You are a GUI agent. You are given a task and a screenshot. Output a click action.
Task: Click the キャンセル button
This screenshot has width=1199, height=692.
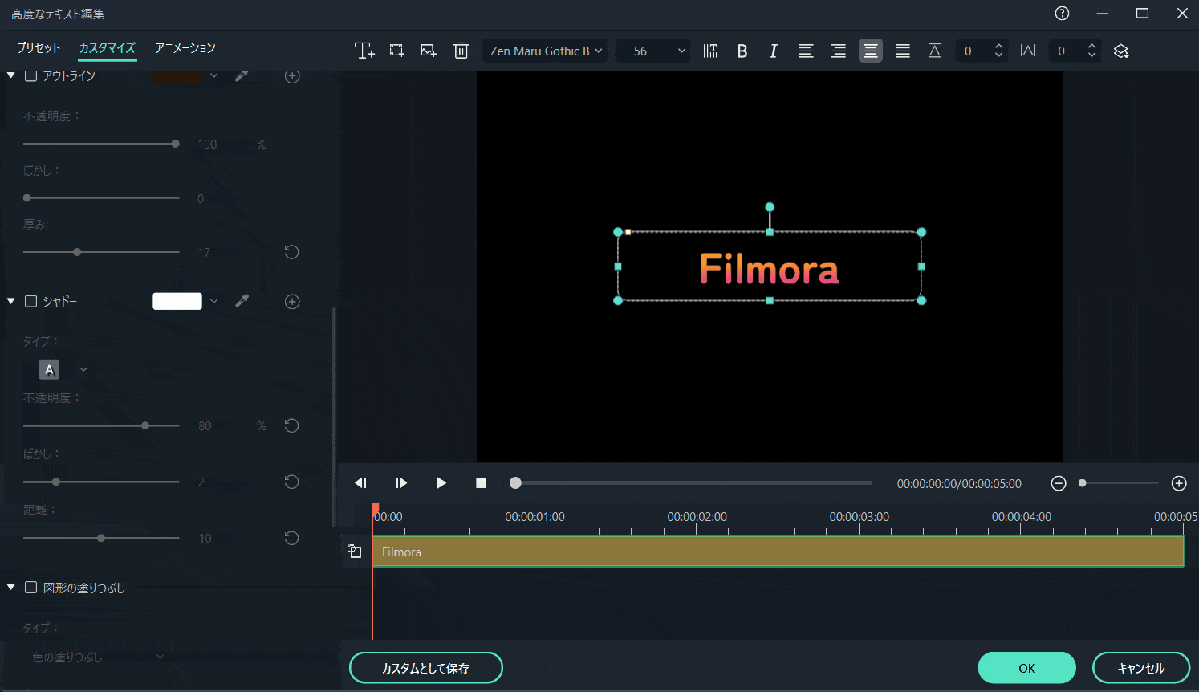(1141, 667)
